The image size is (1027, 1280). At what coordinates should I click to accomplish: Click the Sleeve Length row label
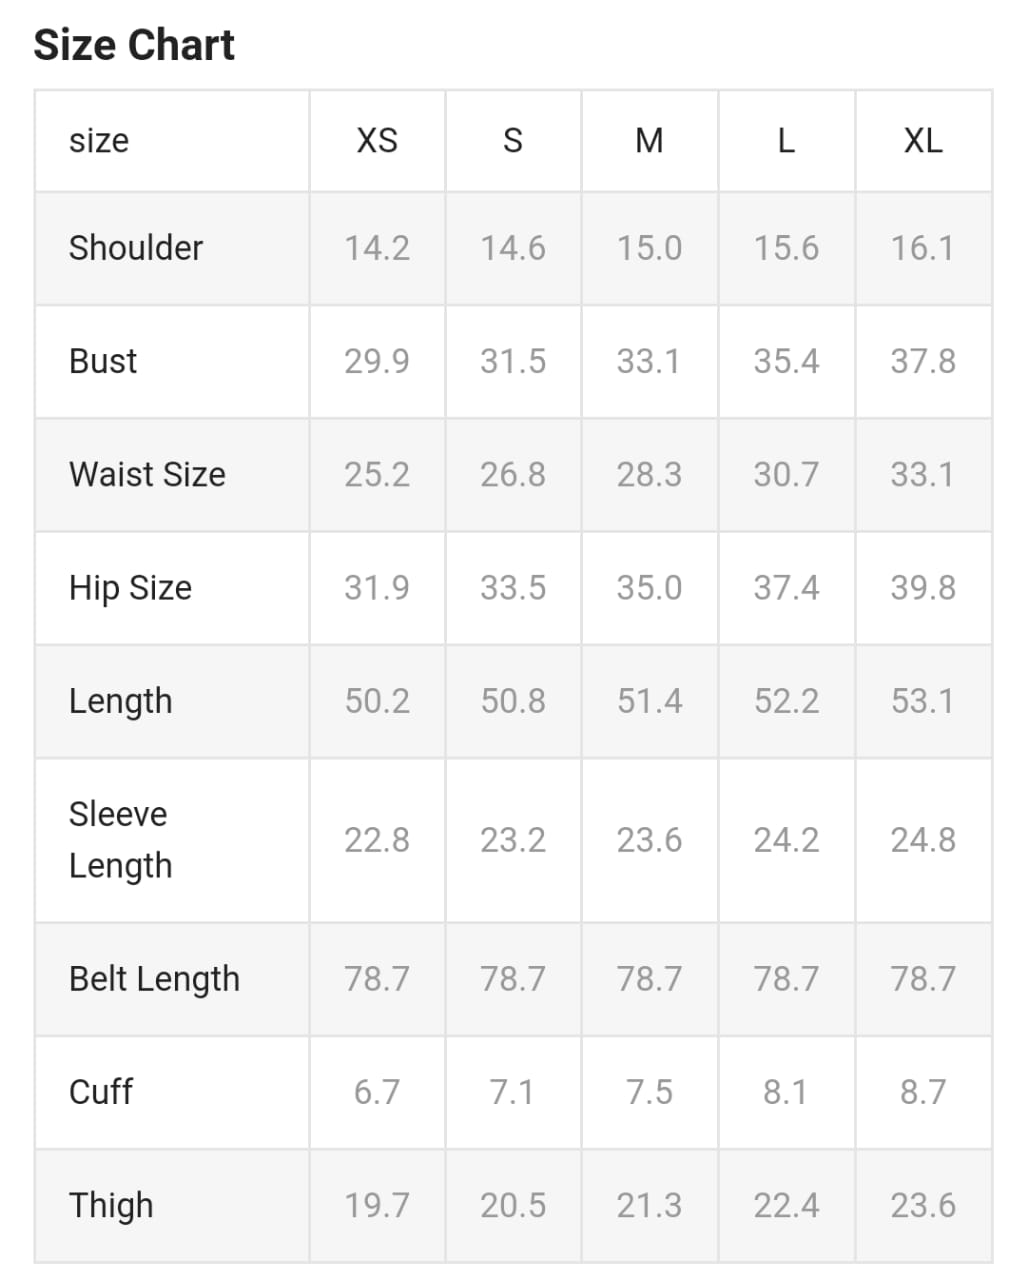tap(120, 840)
